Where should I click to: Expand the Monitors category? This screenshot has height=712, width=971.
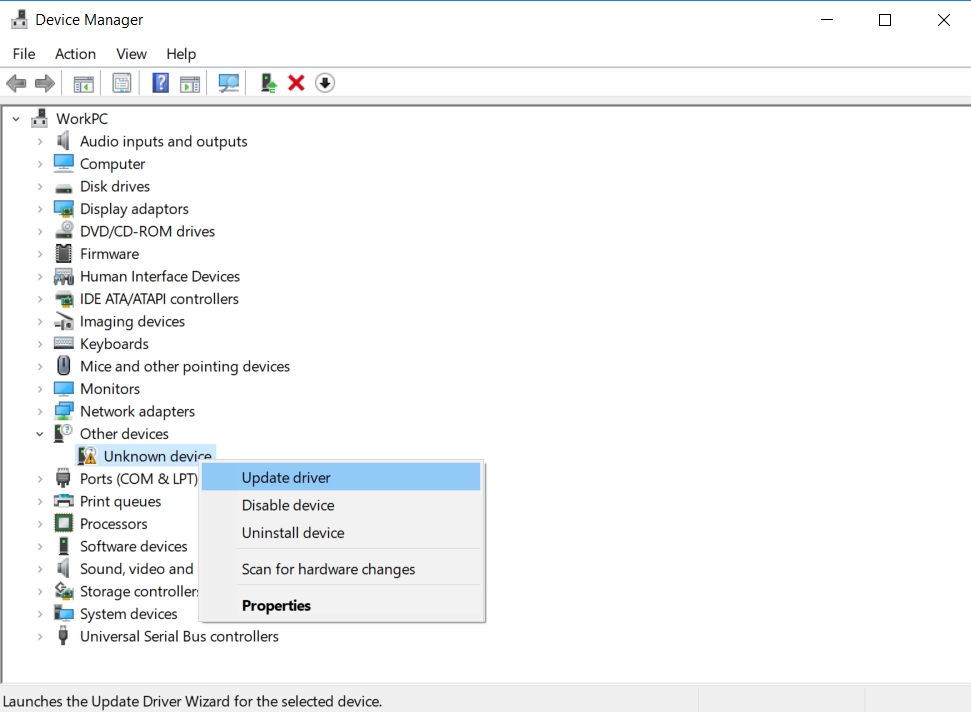(x=40, y=389)
